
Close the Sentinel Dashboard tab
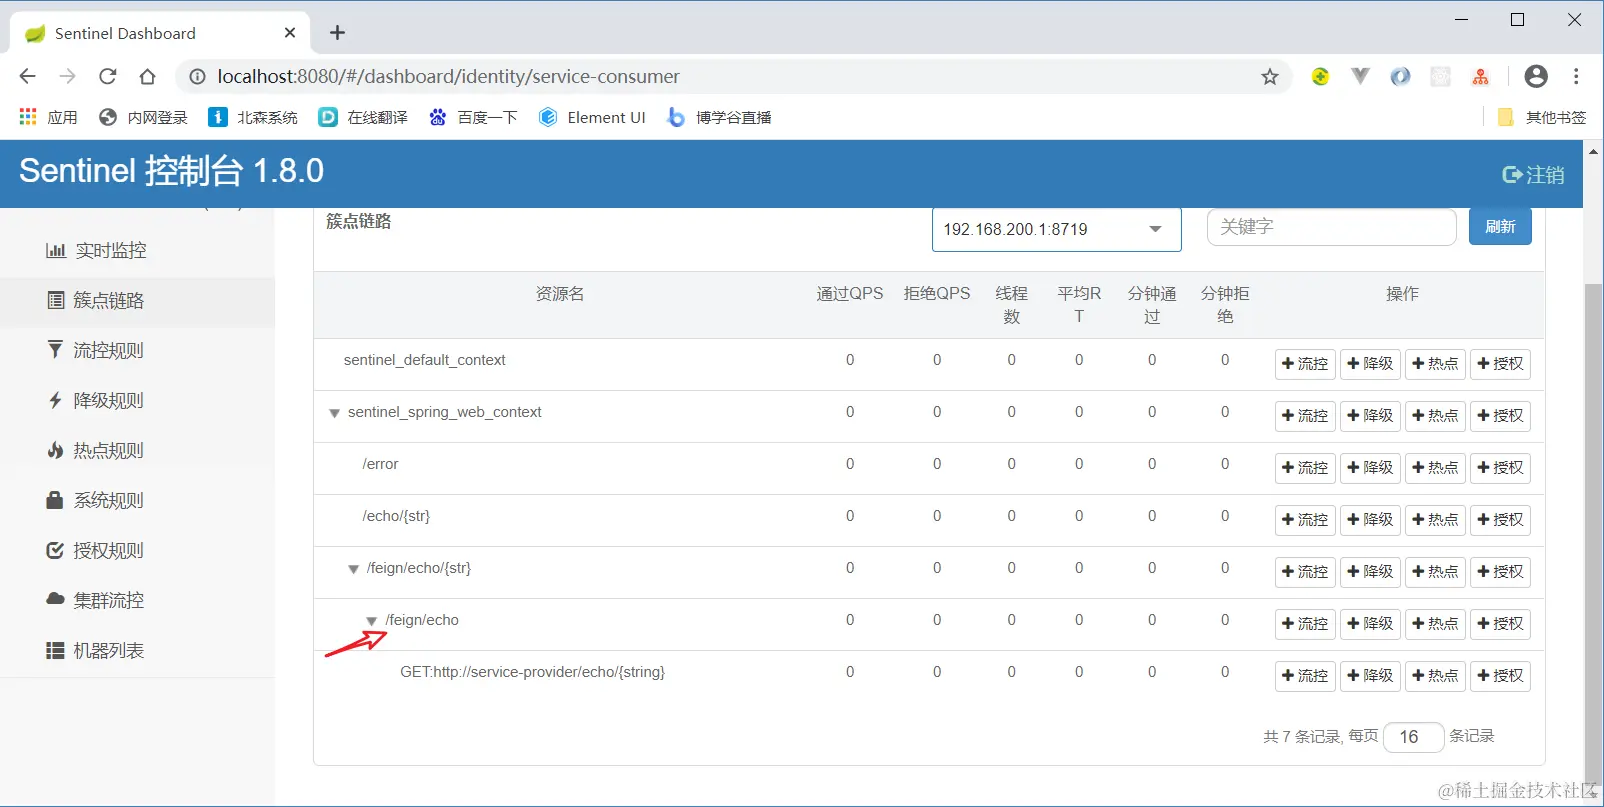click(290, 33)
